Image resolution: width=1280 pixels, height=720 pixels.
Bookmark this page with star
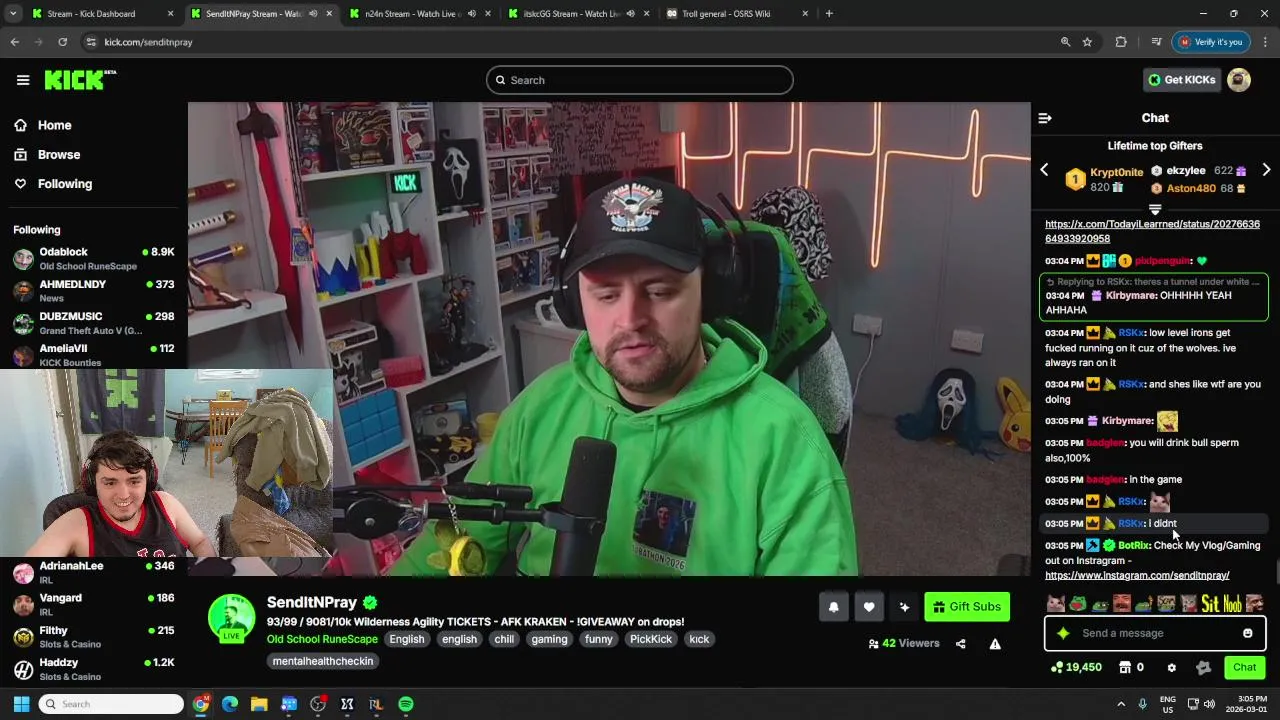[x=1087, y=42]
